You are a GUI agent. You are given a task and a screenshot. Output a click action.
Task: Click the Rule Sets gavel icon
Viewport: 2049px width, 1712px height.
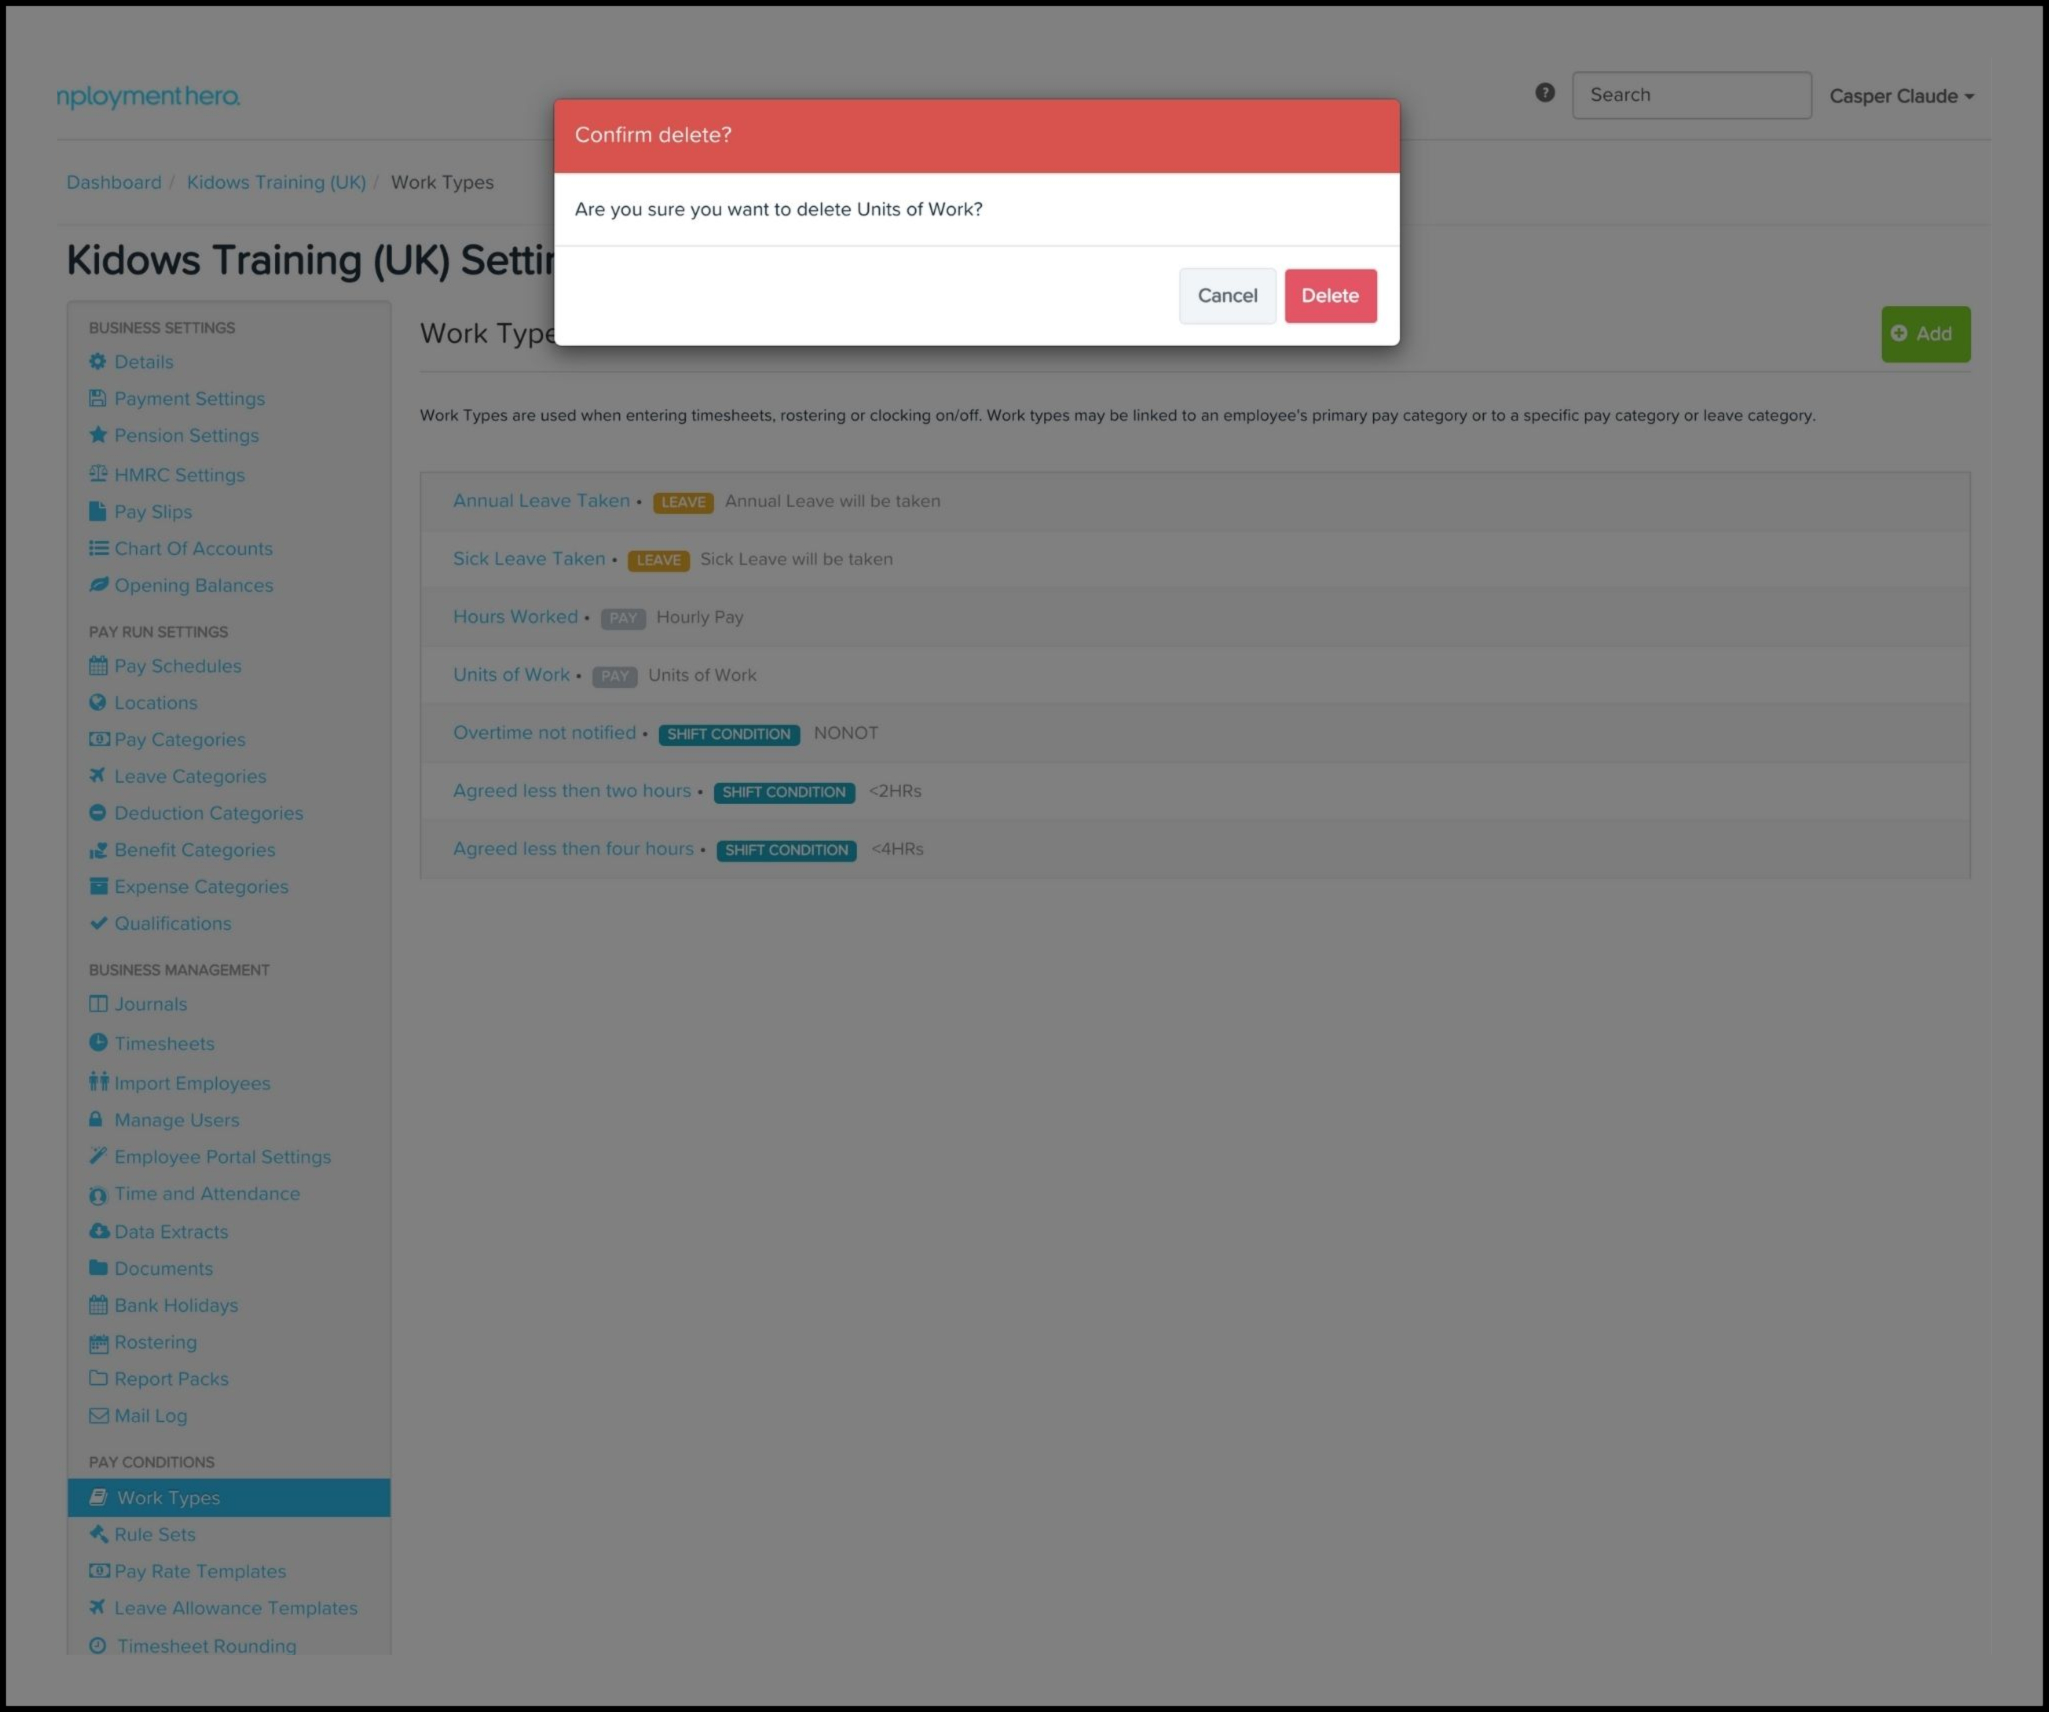tap(98, 1533)
